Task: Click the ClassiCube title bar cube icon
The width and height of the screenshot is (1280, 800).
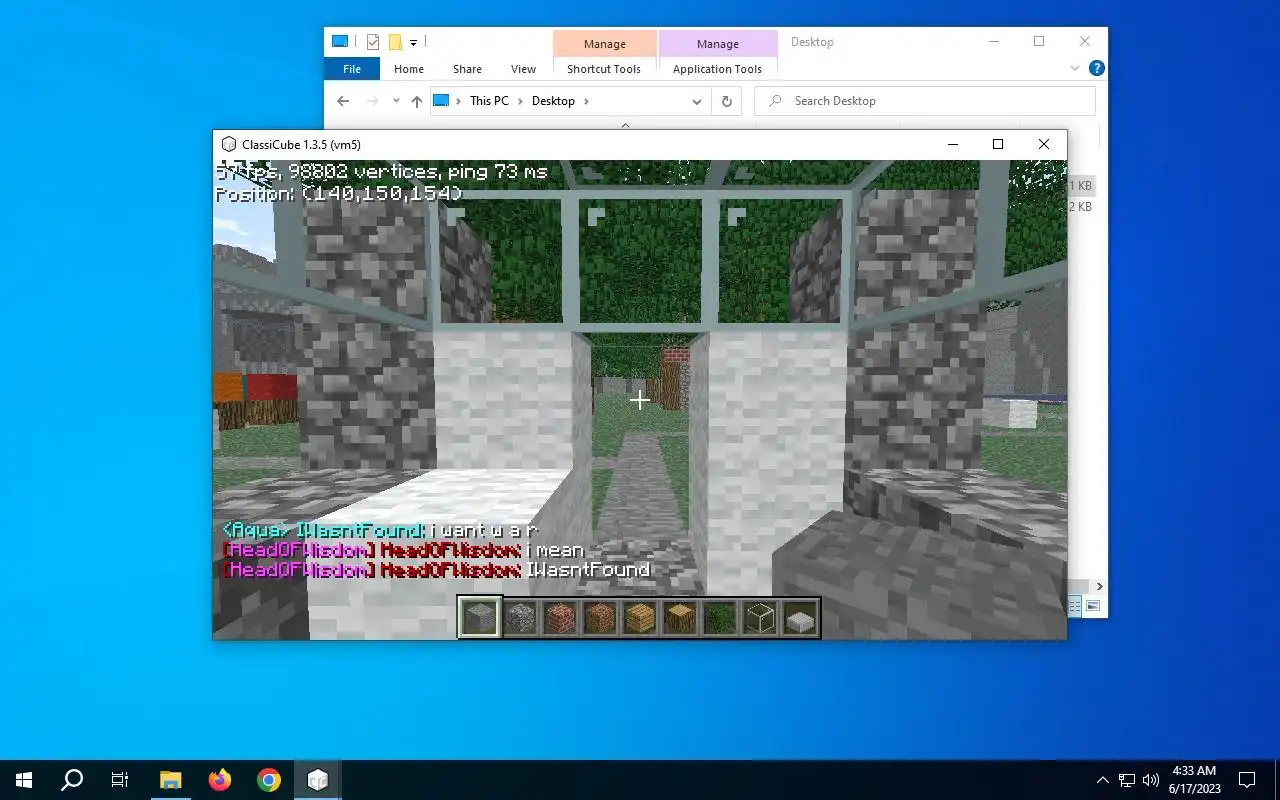Action: (x=229, y=144)
